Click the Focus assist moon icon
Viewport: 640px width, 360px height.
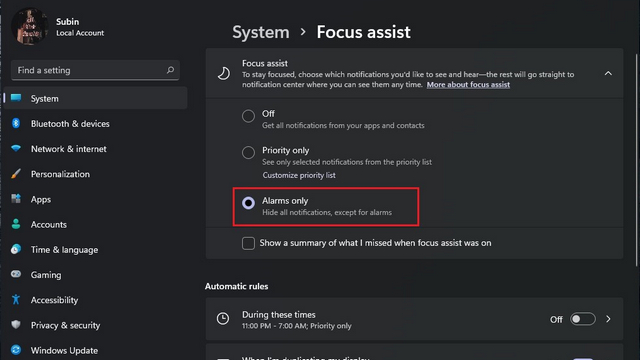[223, 73]
